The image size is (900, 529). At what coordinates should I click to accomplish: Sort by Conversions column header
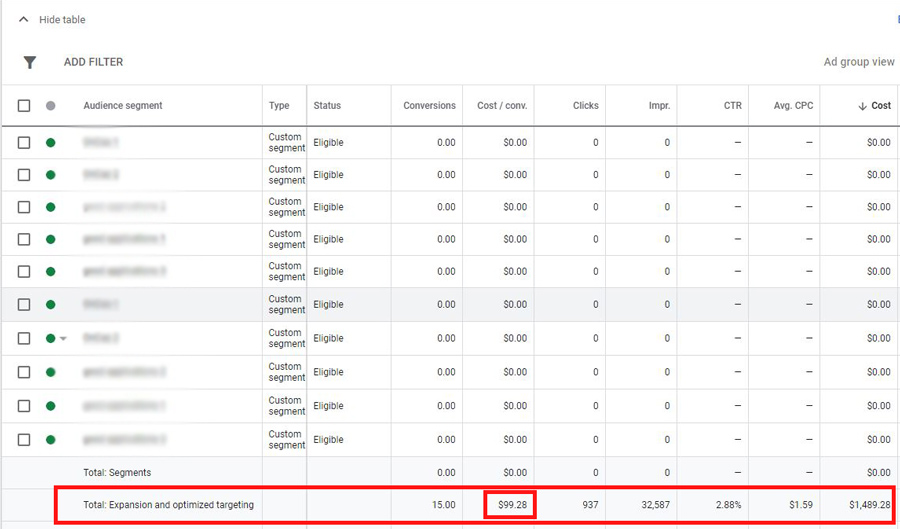429,106
